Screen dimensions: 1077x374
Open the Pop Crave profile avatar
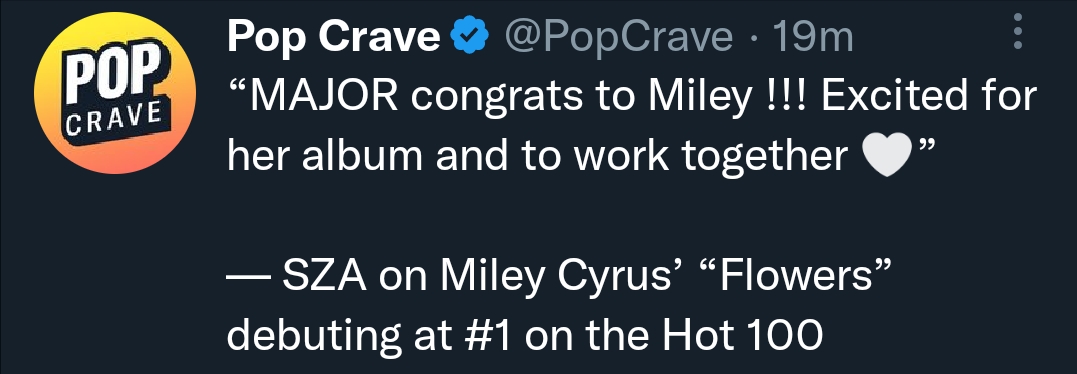[115, 93]
